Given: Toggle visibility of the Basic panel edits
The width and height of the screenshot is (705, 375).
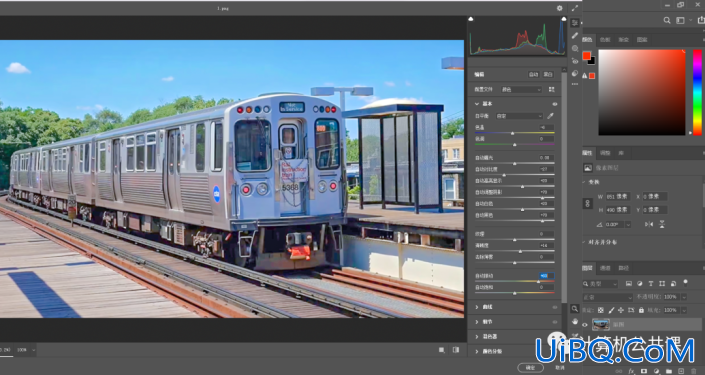Looking at the screenshot, I should click(555, 104).
